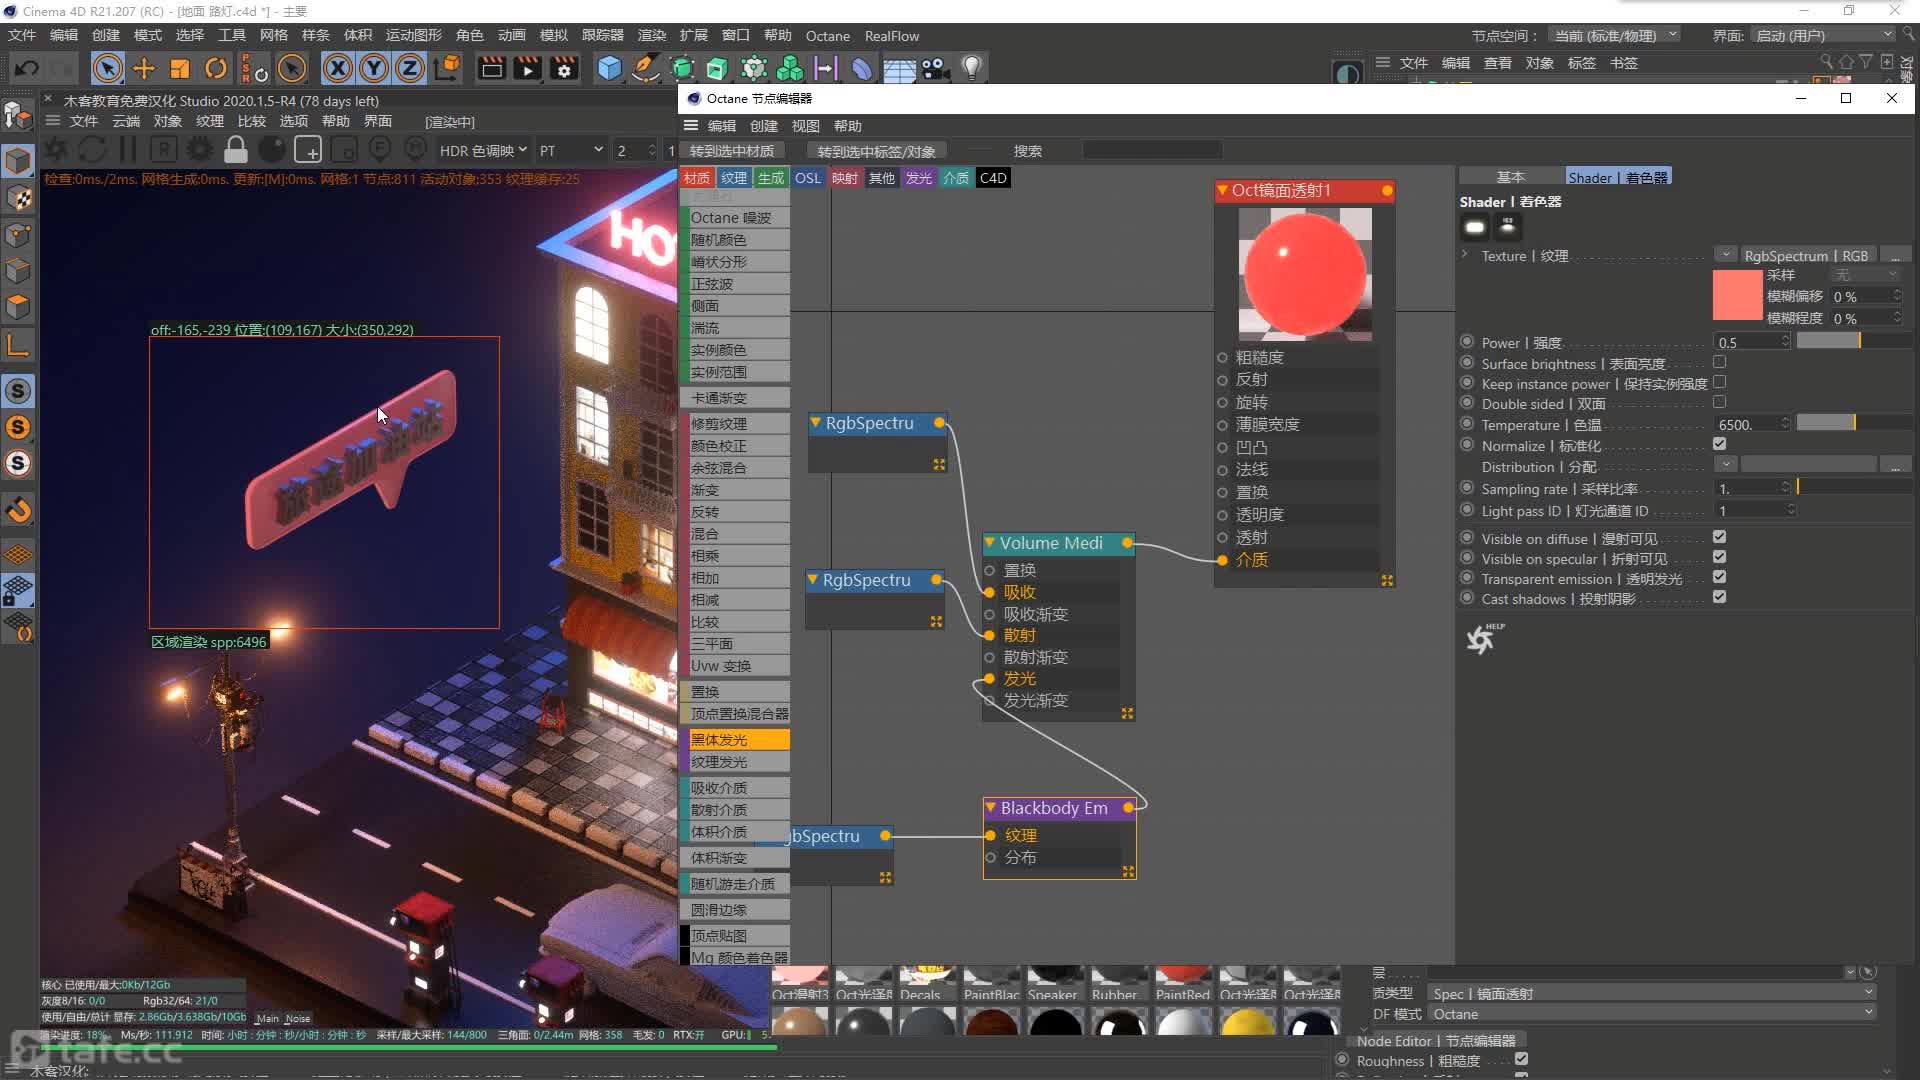Open the Spec 镜面透射 material type dropdown
This screenshot has width=1920, height=1080.
[x=1652, y=993]
